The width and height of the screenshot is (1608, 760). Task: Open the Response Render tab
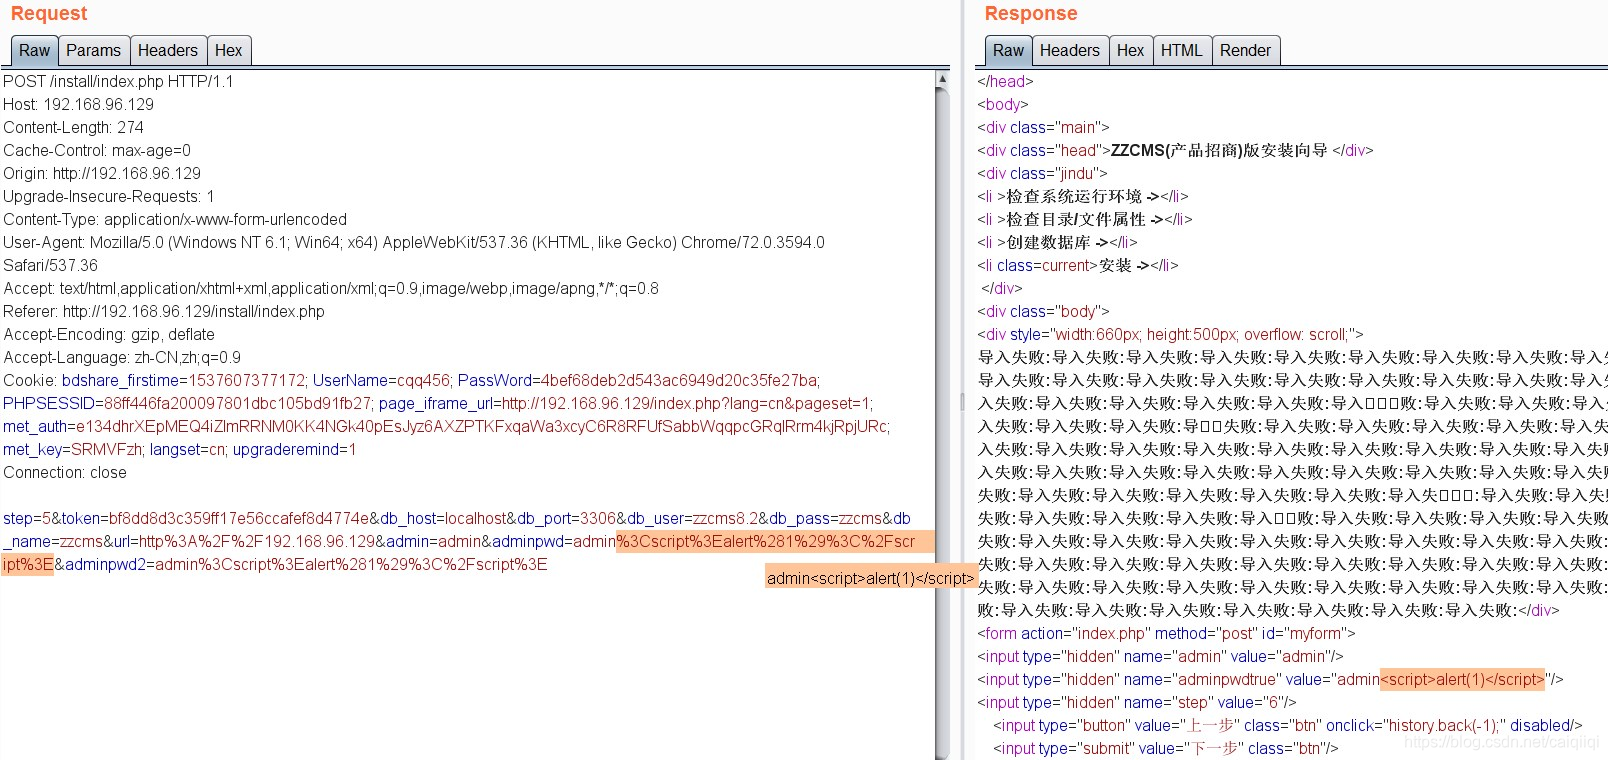pos(1246,50)
